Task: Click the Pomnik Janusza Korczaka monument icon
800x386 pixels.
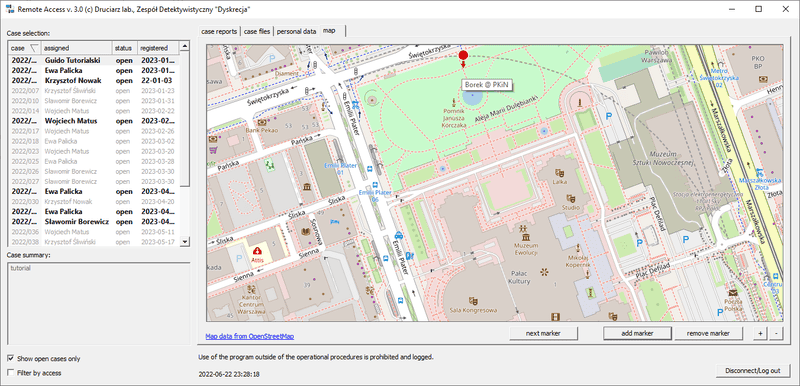Action: click(454, 101)
